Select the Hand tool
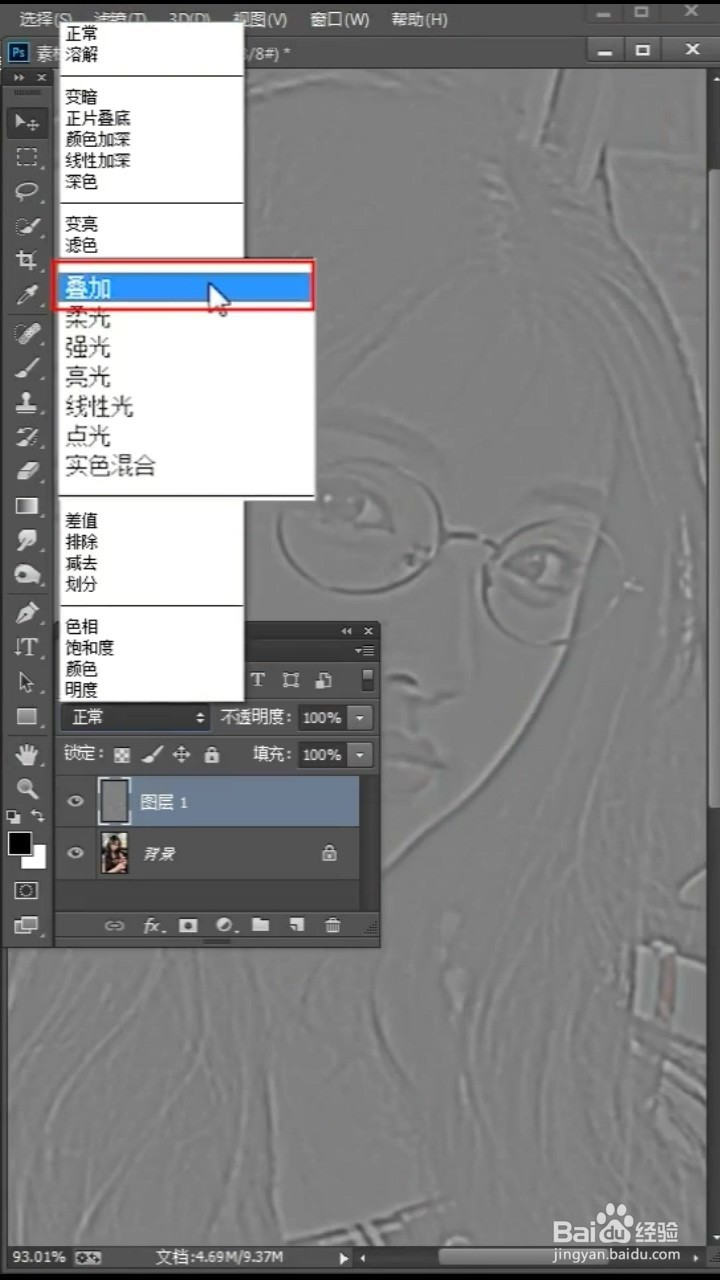This screenshot has height=1280, width=720. tap(27, 755)
